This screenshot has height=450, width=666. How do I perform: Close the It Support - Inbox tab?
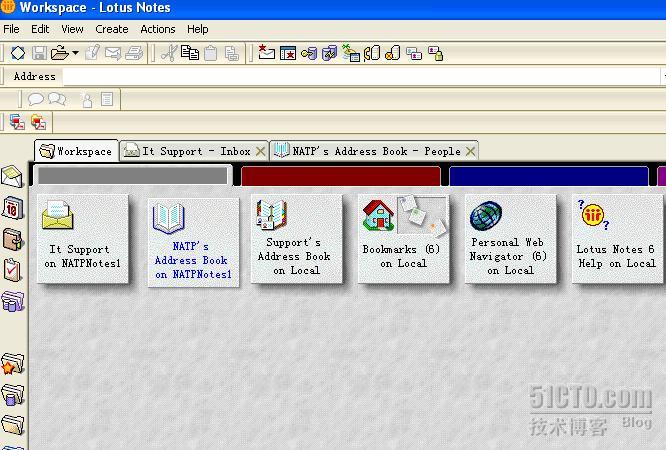click(260, 151)
